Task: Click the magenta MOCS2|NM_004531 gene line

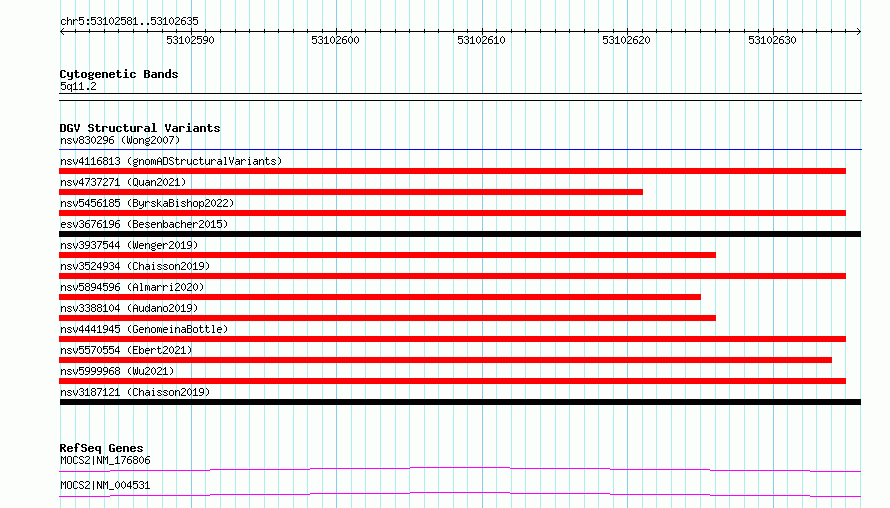Action: tap(460, 494)
